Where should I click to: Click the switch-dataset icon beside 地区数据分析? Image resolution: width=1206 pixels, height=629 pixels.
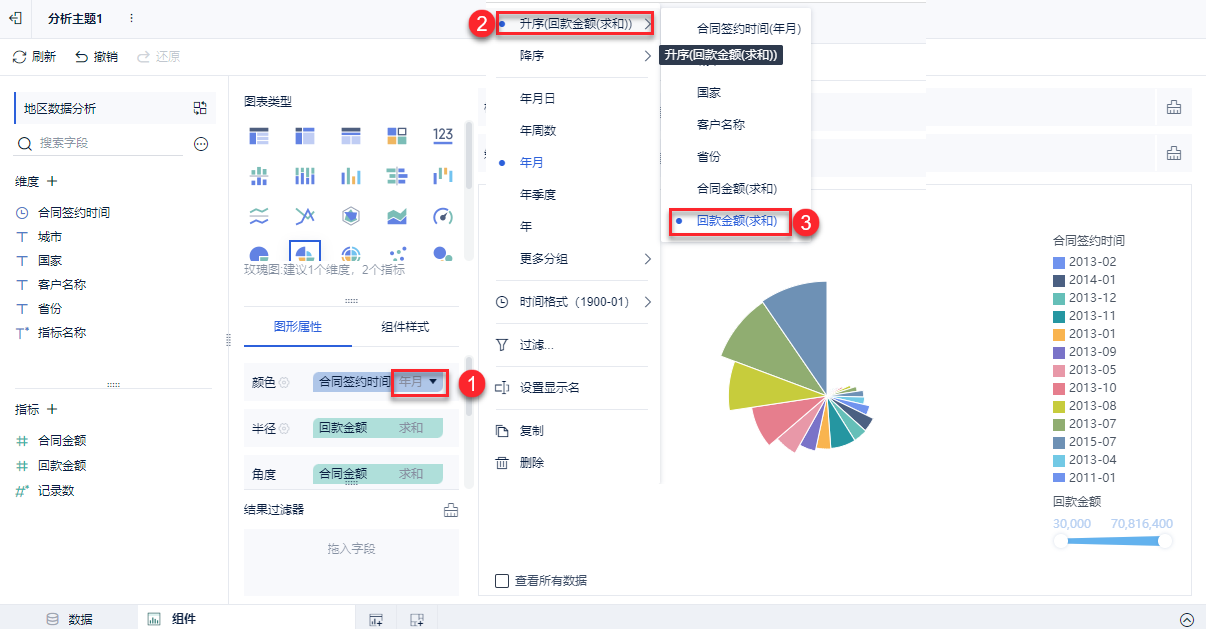point(200,108)
